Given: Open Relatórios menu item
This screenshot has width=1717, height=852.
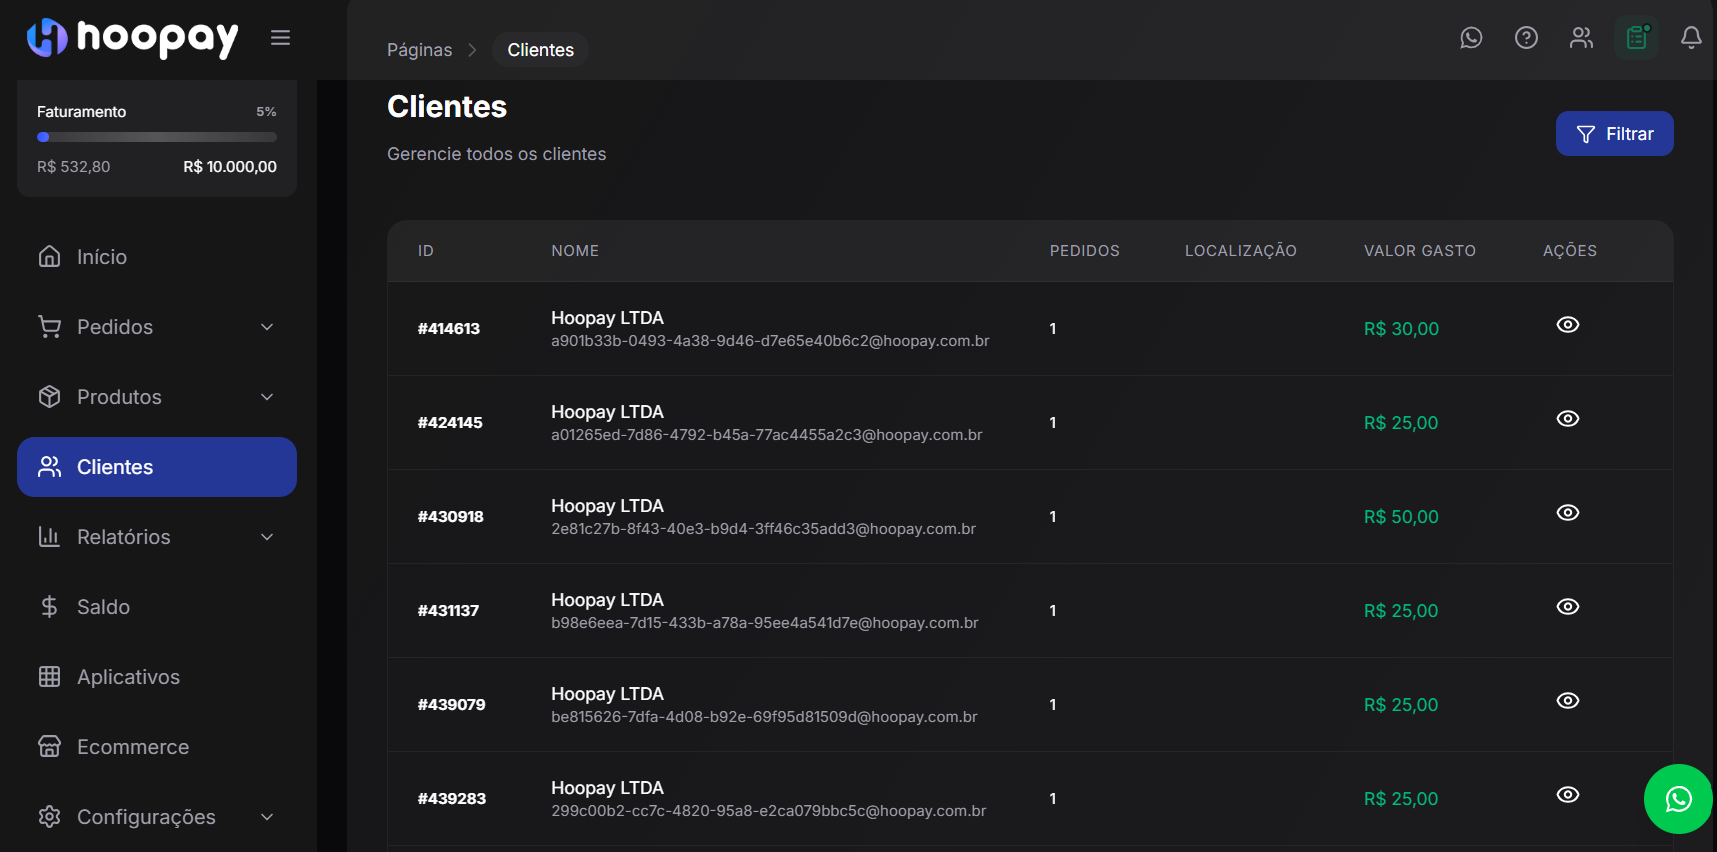Looking at the screenshot, I should [157, 537].
